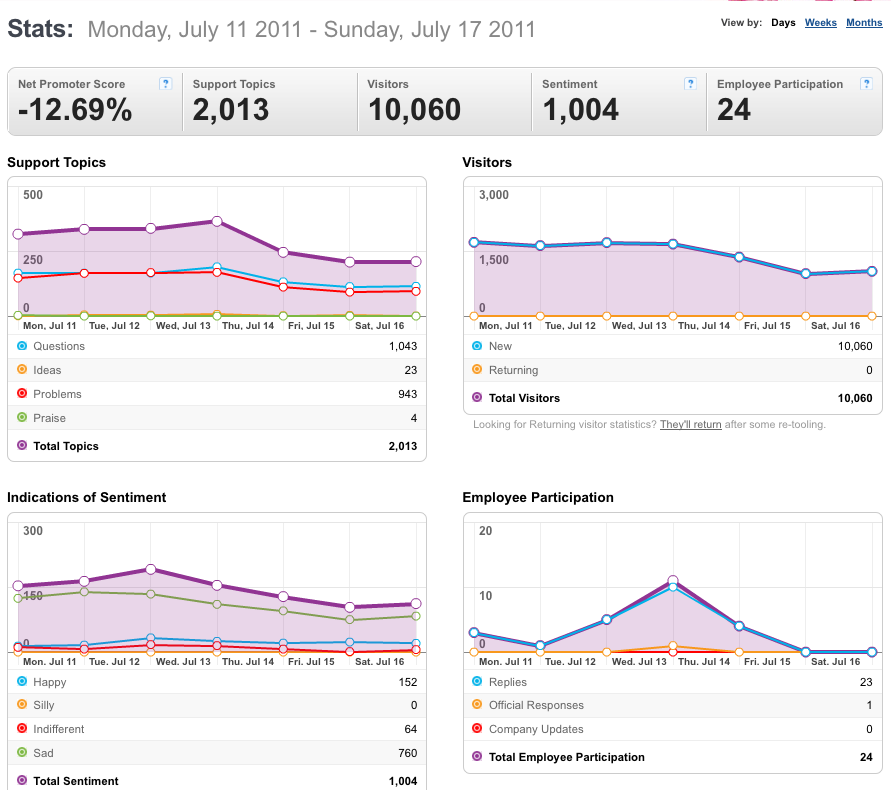This screenshot has height=790, width=891.
Task: Click the Visitors summary tile
Action: (x=445, y=102)
